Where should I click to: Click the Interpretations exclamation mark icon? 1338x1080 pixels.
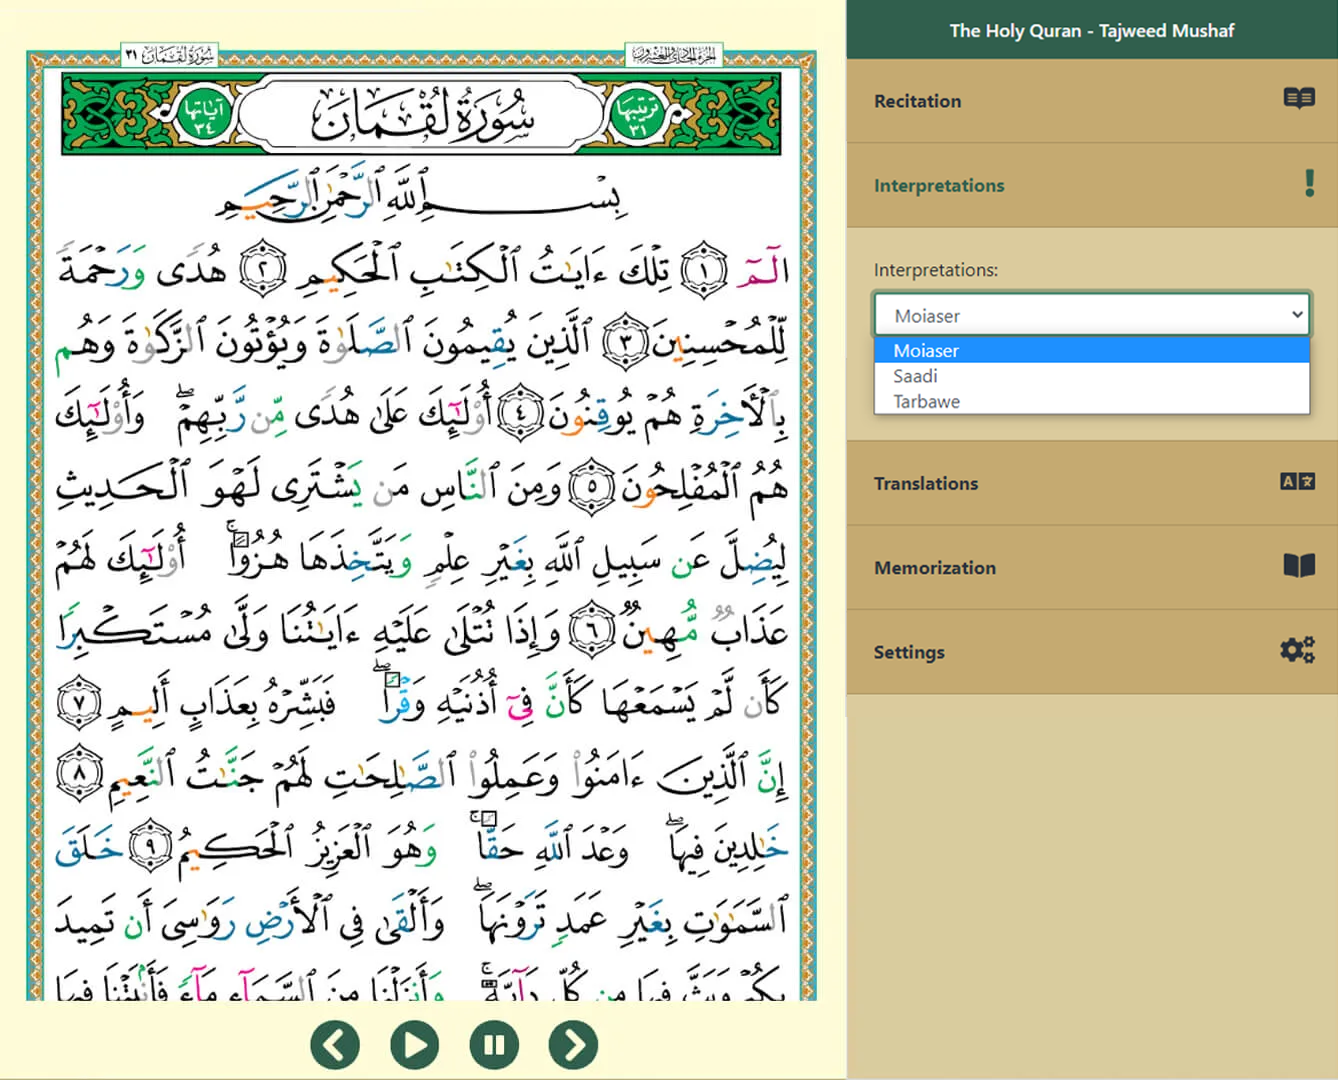pos(1309,183)
